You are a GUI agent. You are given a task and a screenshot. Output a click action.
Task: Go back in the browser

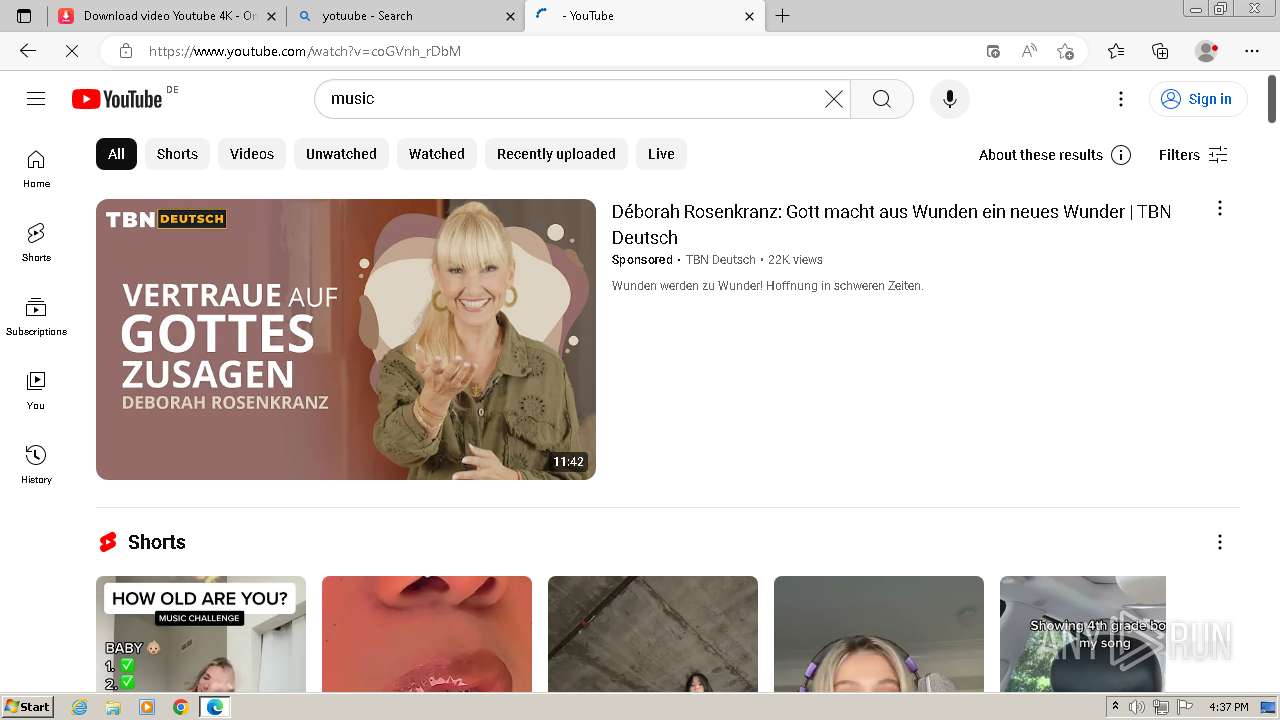(x=27, y=51)
